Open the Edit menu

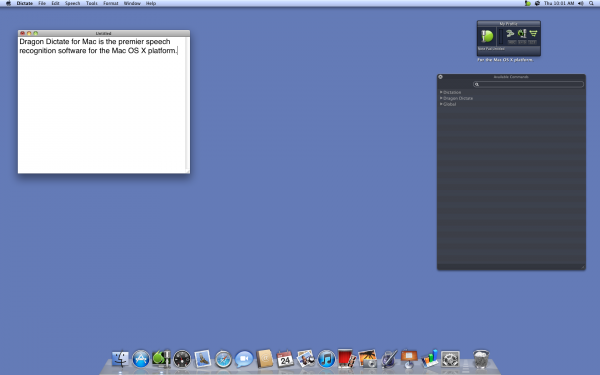click(x=55, y=3)
